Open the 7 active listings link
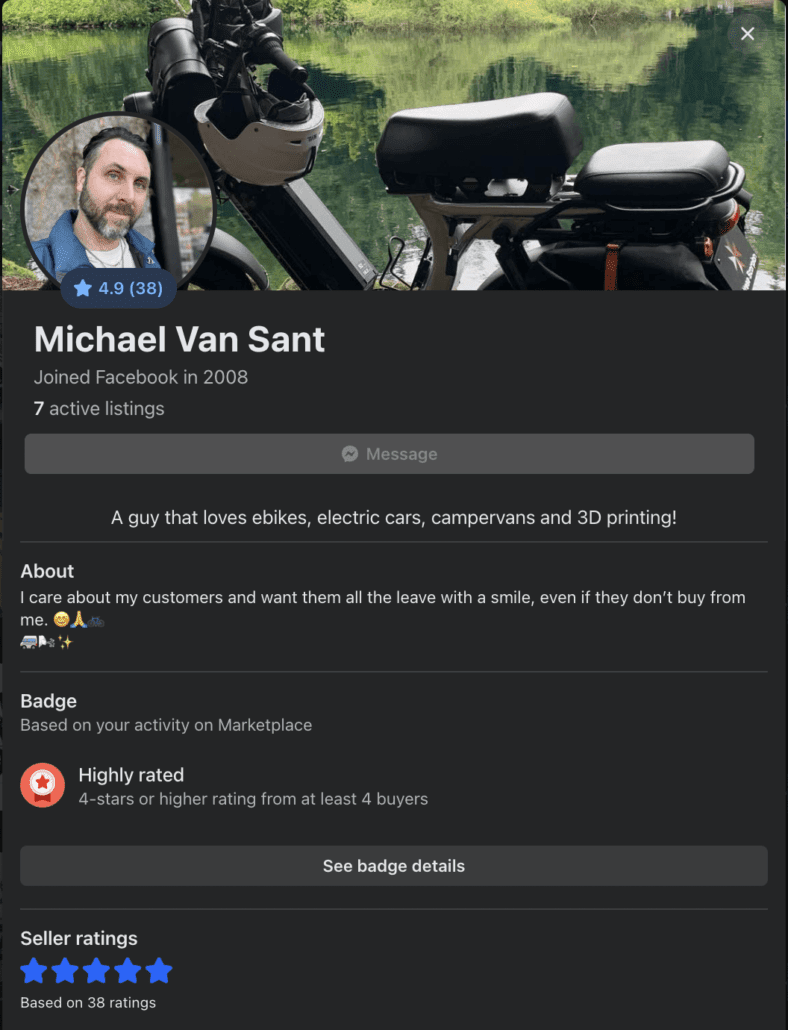This screenshot has height=1030, width=788. [x=99, y=409]
